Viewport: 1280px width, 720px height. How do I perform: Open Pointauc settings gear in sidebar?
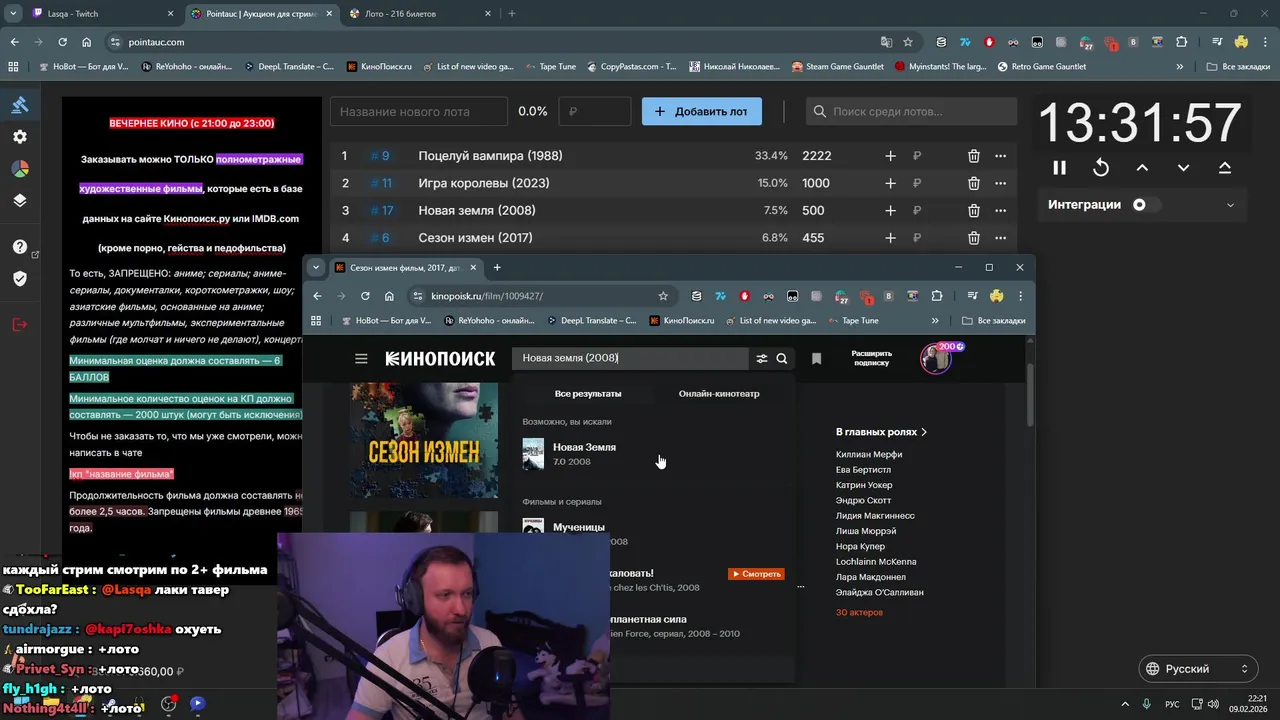point(20,137)
